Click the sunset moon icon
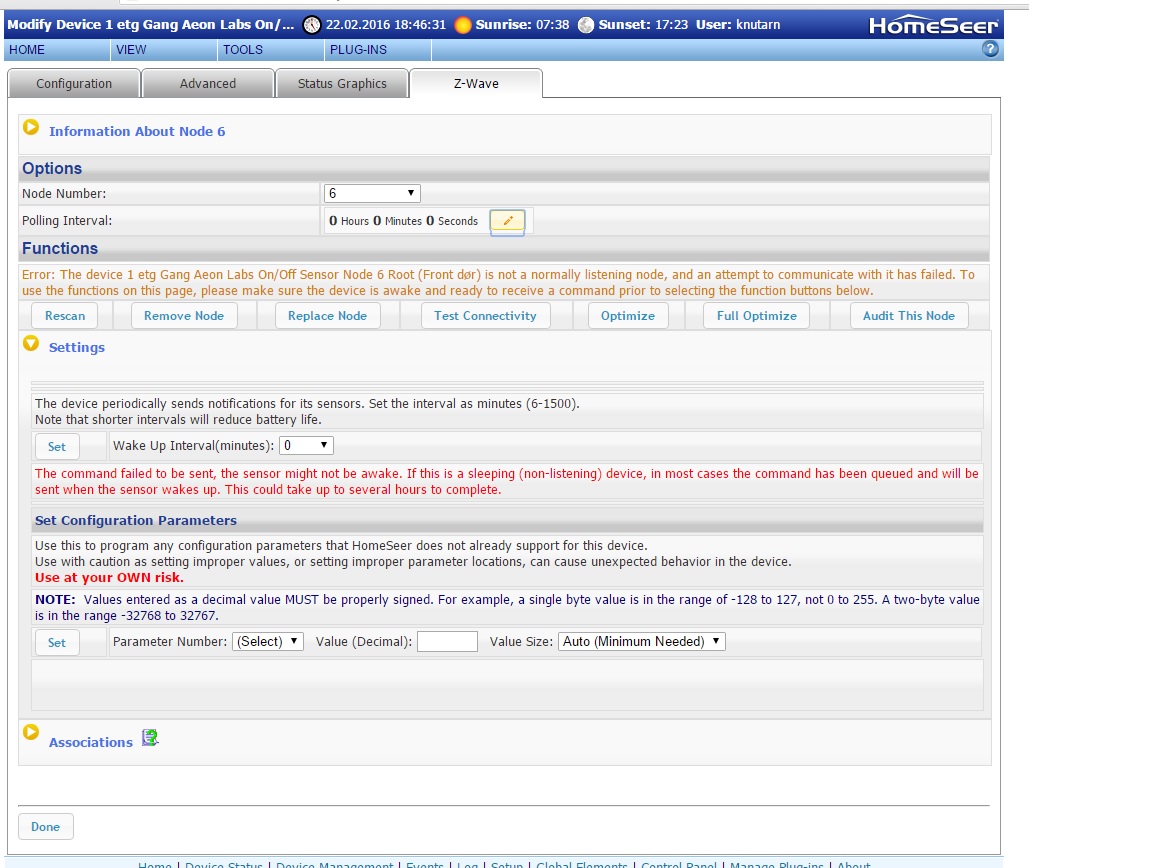 coord(586,25)
